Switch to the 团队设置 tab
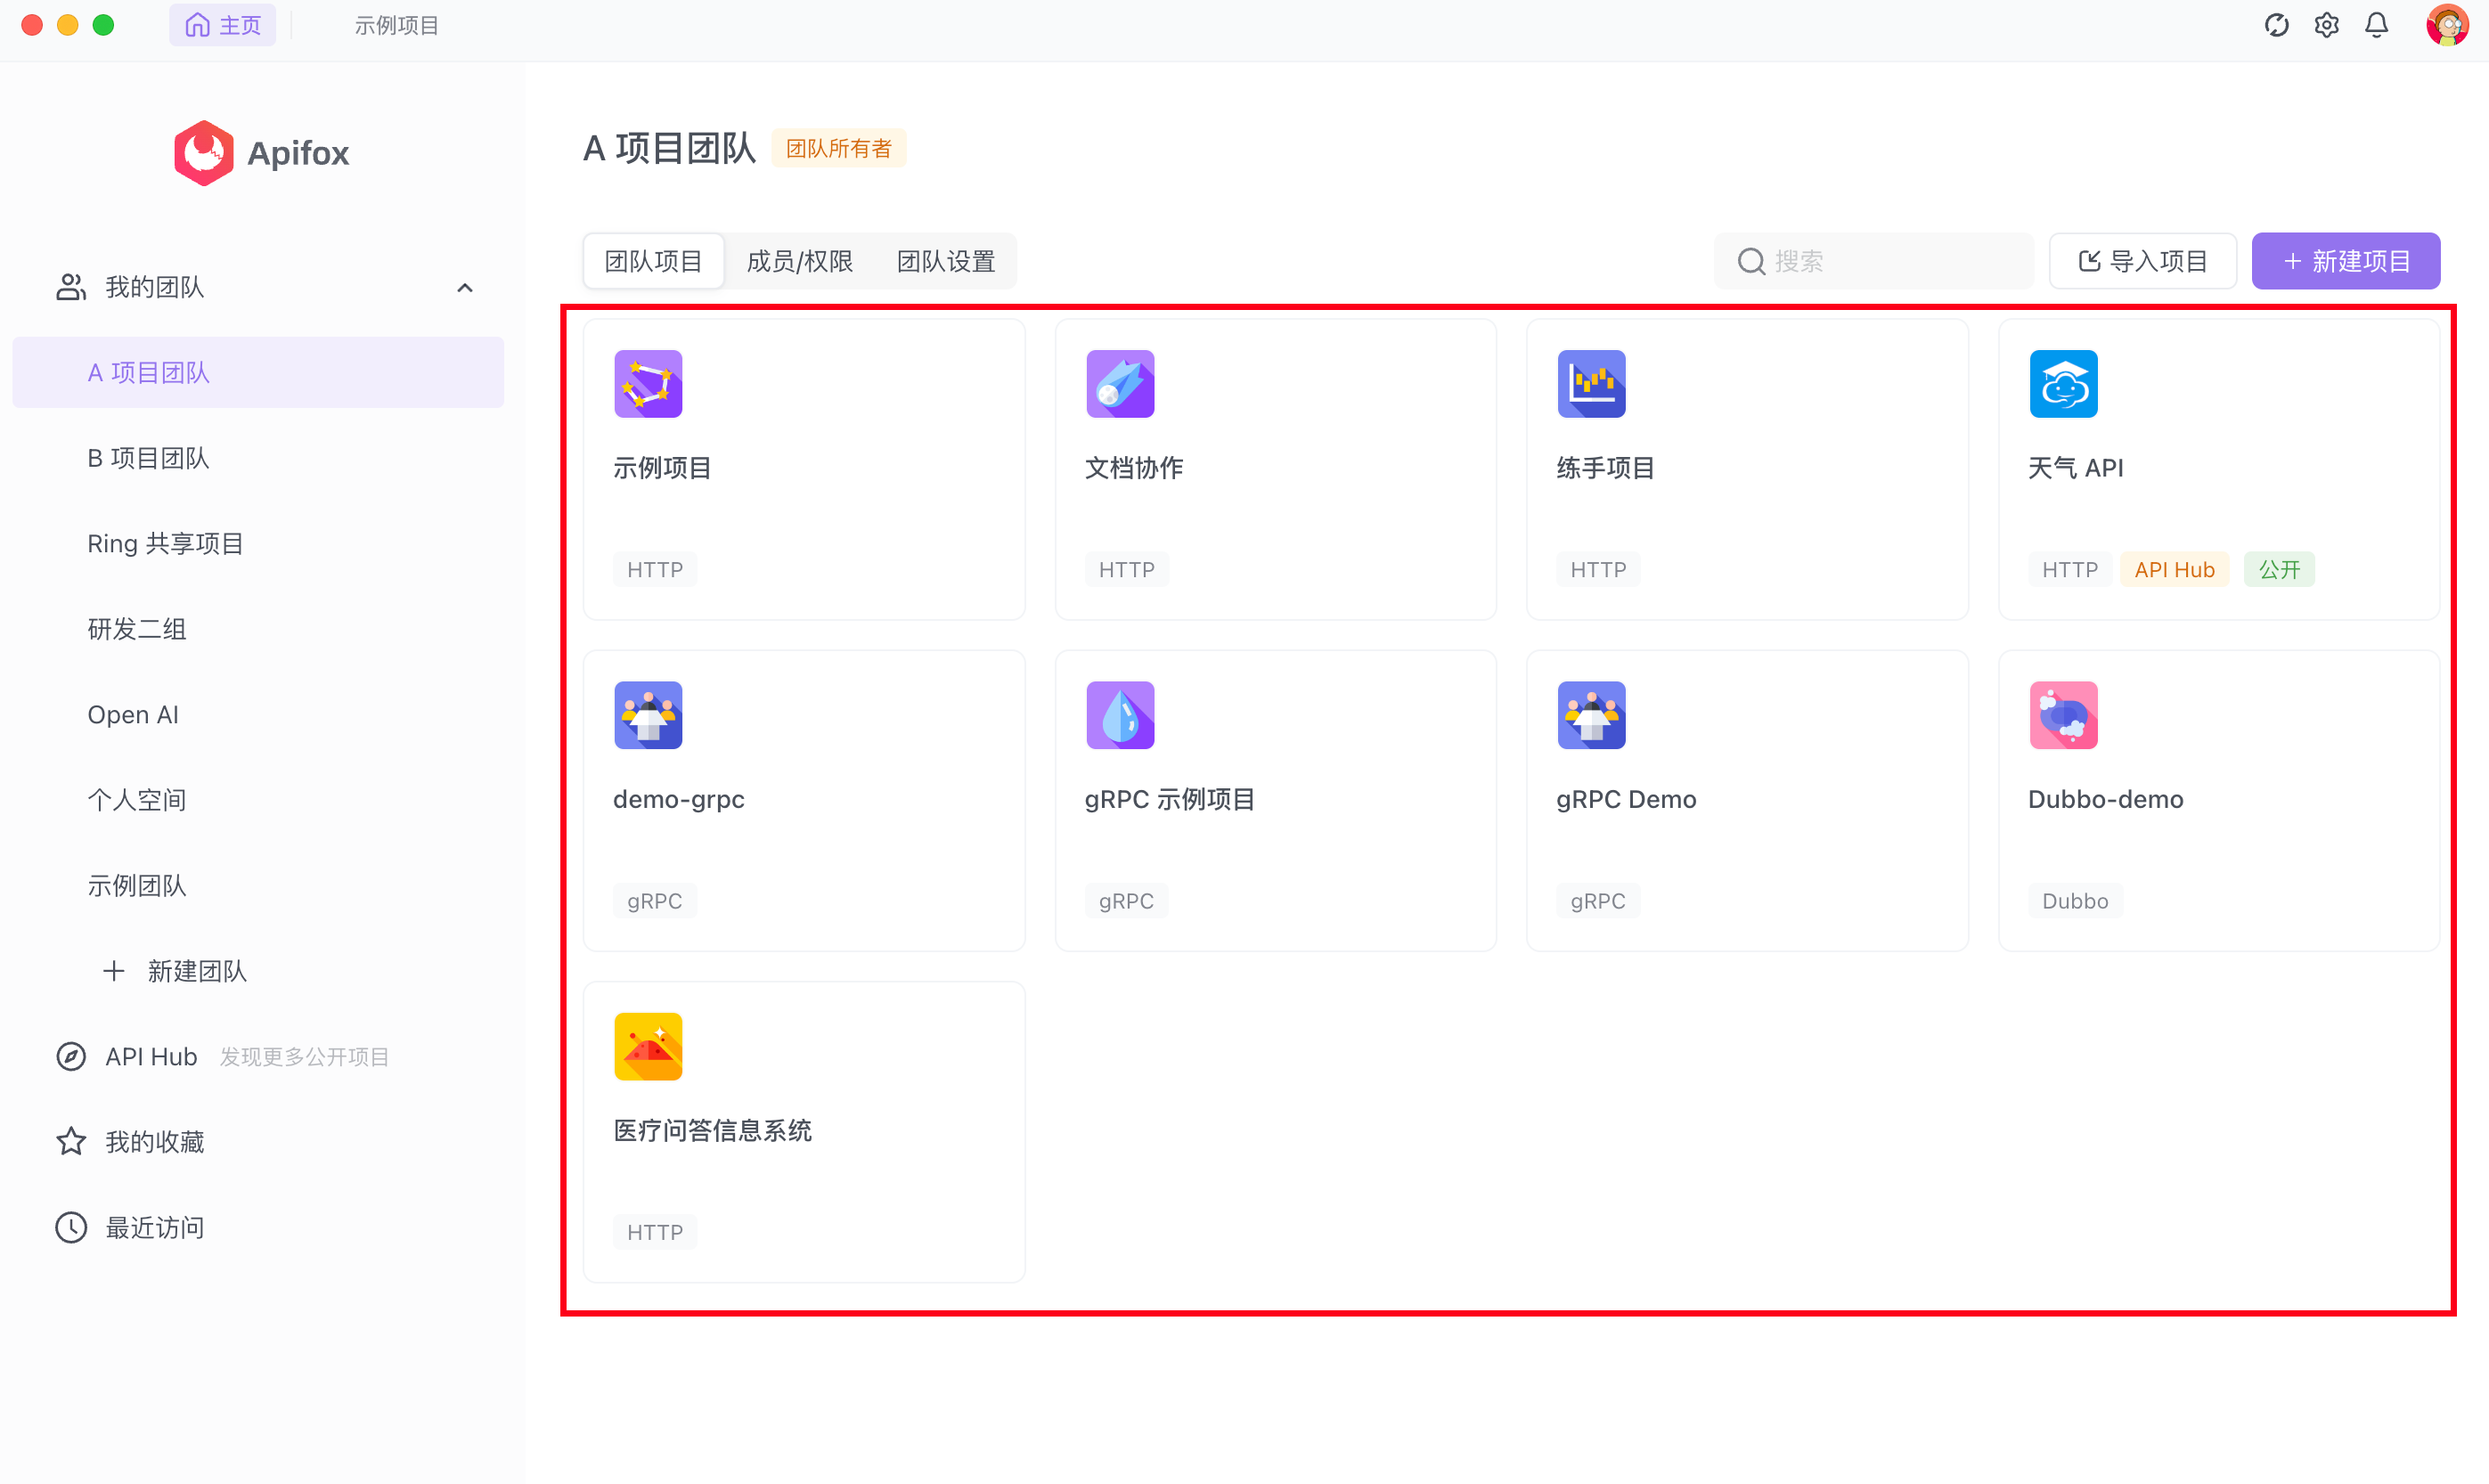The width and height of the screenshot is (2489, 1484). pos(945,261)
